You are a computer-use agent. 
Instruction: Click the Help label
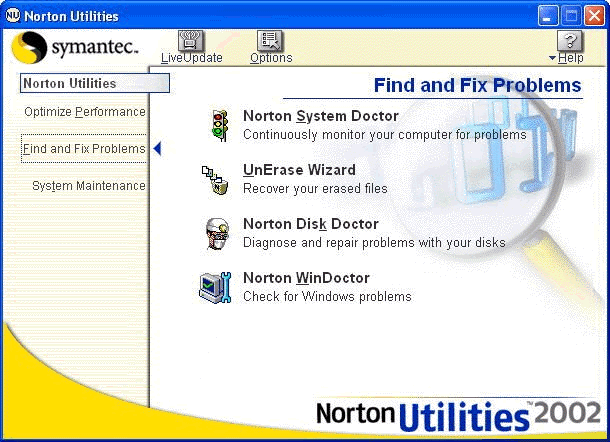click(x=570, y=58)
